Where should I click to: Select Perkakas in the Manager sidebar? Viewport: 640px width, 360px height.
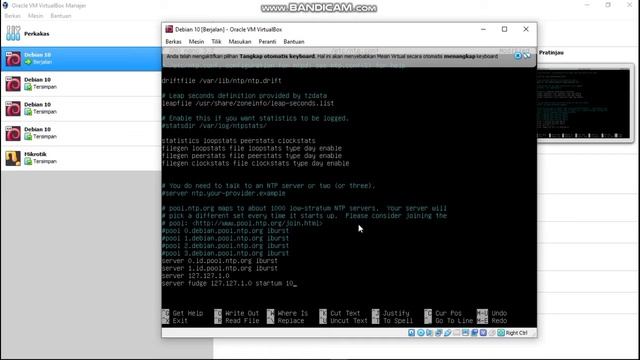81,33
